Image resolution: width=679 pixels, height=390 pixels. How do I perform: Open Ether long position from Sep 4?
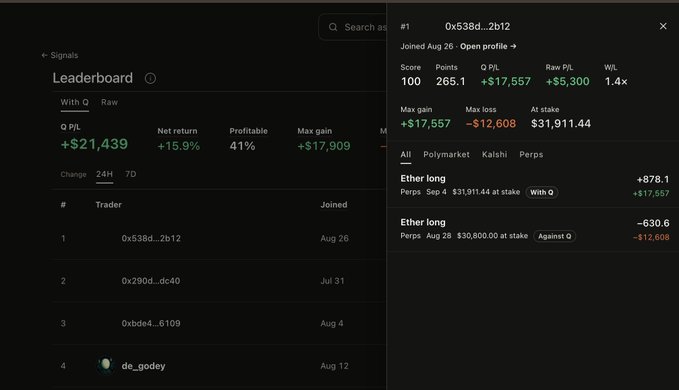(x=533, y=186)
